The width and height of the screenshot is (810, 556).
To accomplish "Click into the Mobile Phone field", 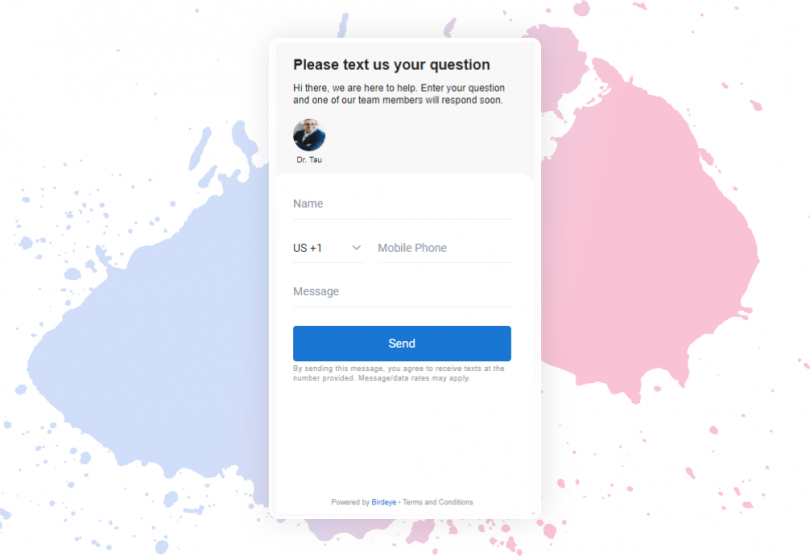I will coord(443,248).
